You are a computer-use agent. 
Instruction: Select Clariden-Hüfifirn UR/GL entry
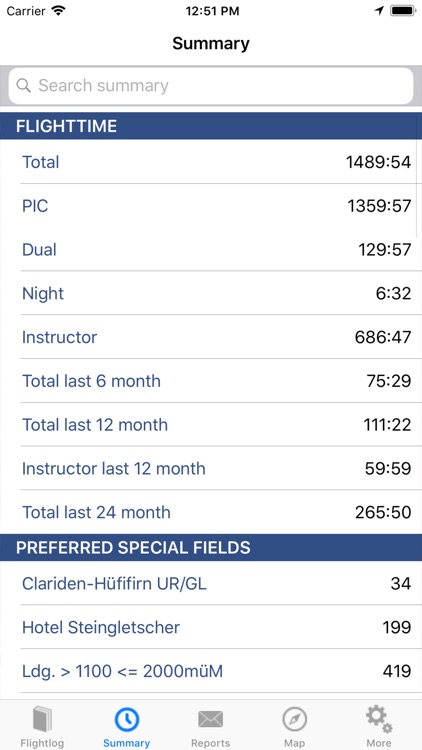click(x=211, y=583)
